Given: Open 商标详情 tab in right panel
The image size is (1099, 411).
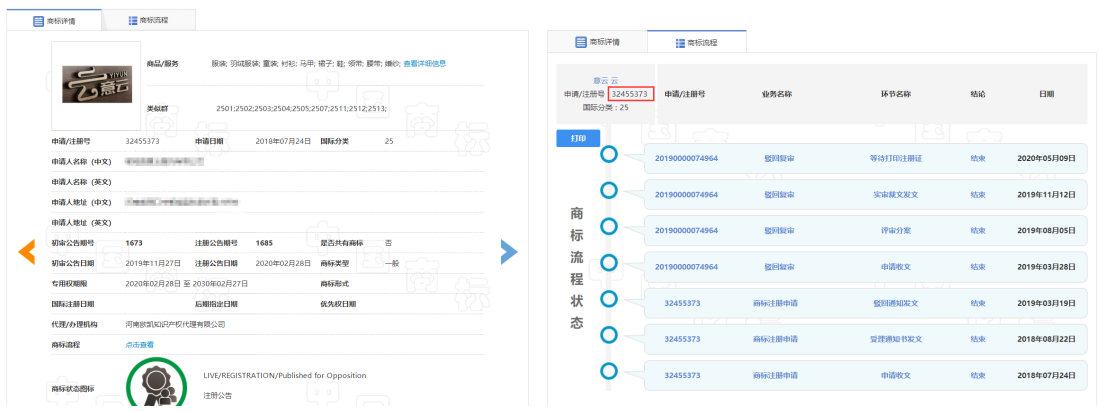Looking at the screenshot, I should 597,42.
